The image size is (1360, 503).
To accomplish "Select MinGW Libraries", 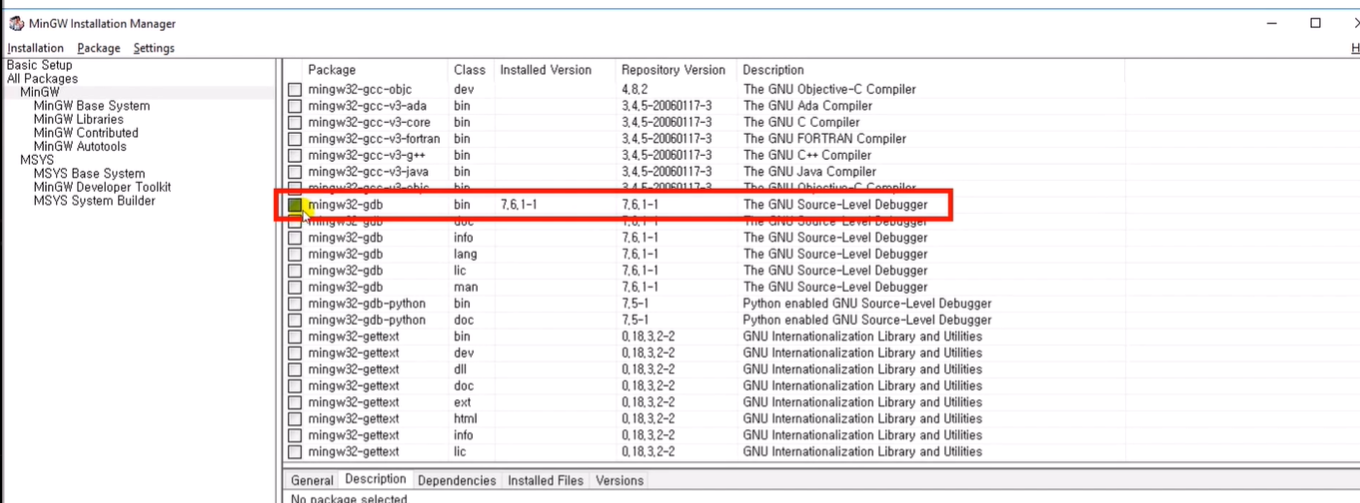I will 79,119.
